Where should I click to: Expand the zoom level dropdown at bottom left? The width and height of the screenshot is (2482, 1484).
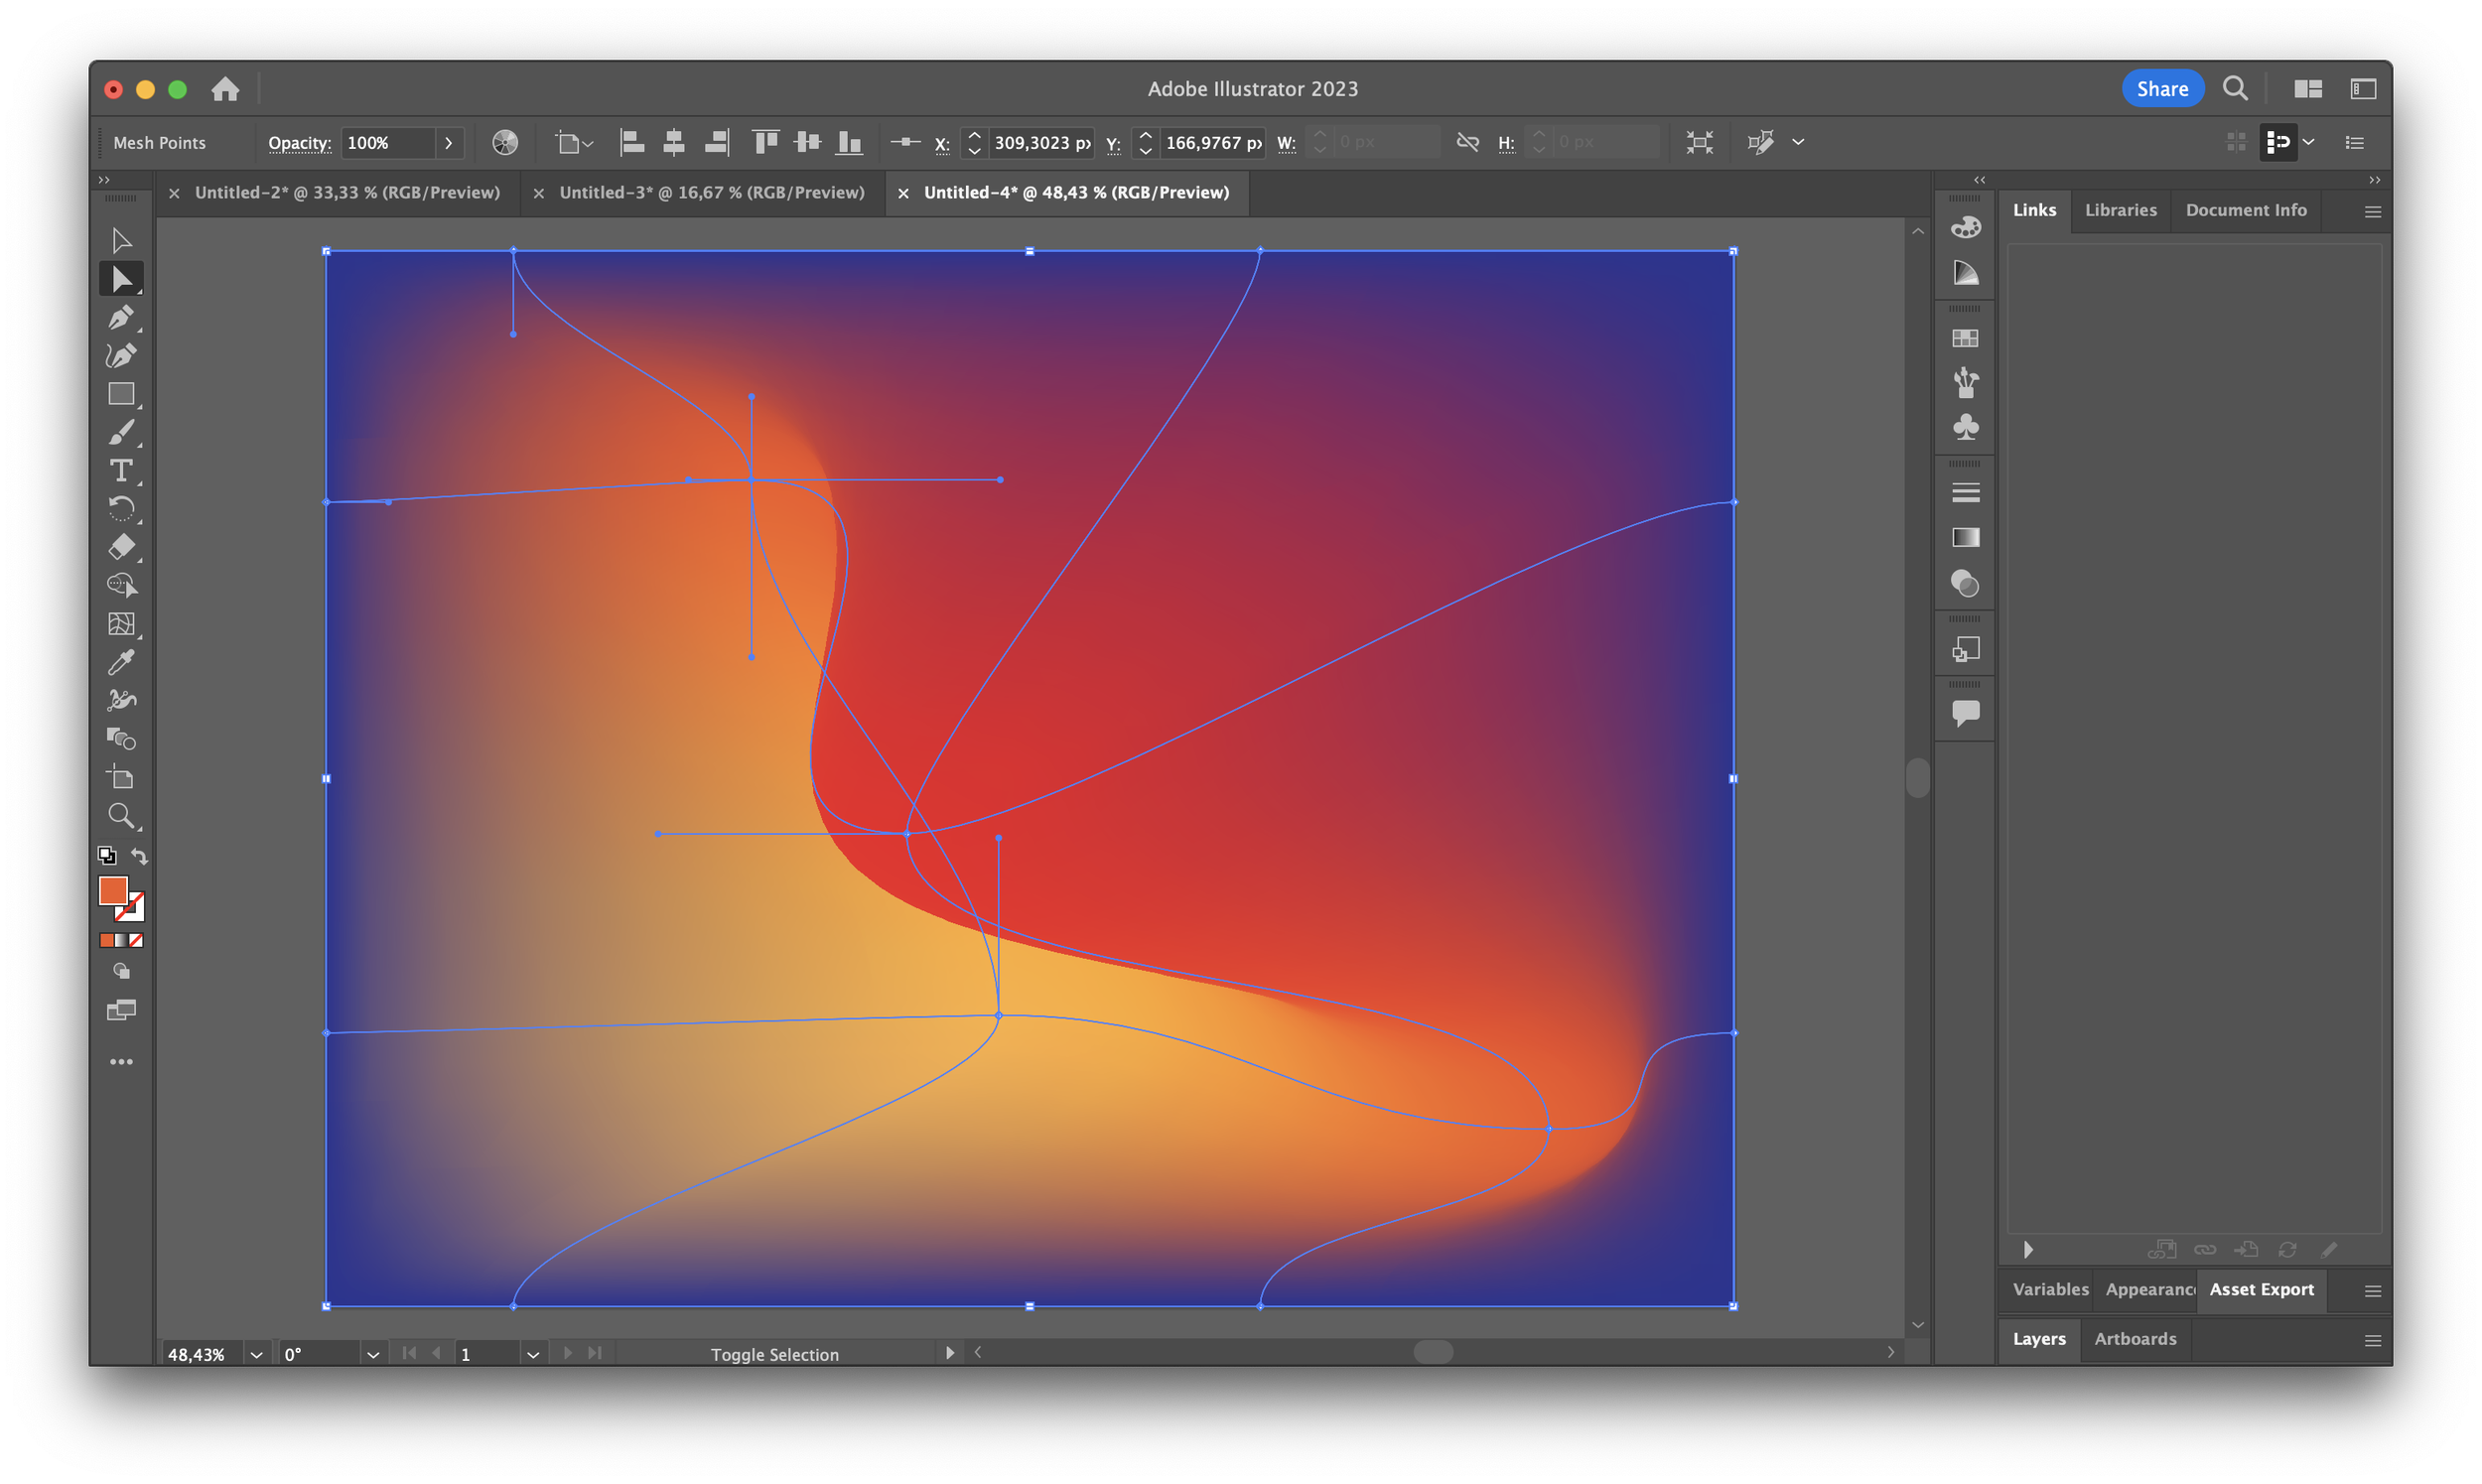[255, 1354]
